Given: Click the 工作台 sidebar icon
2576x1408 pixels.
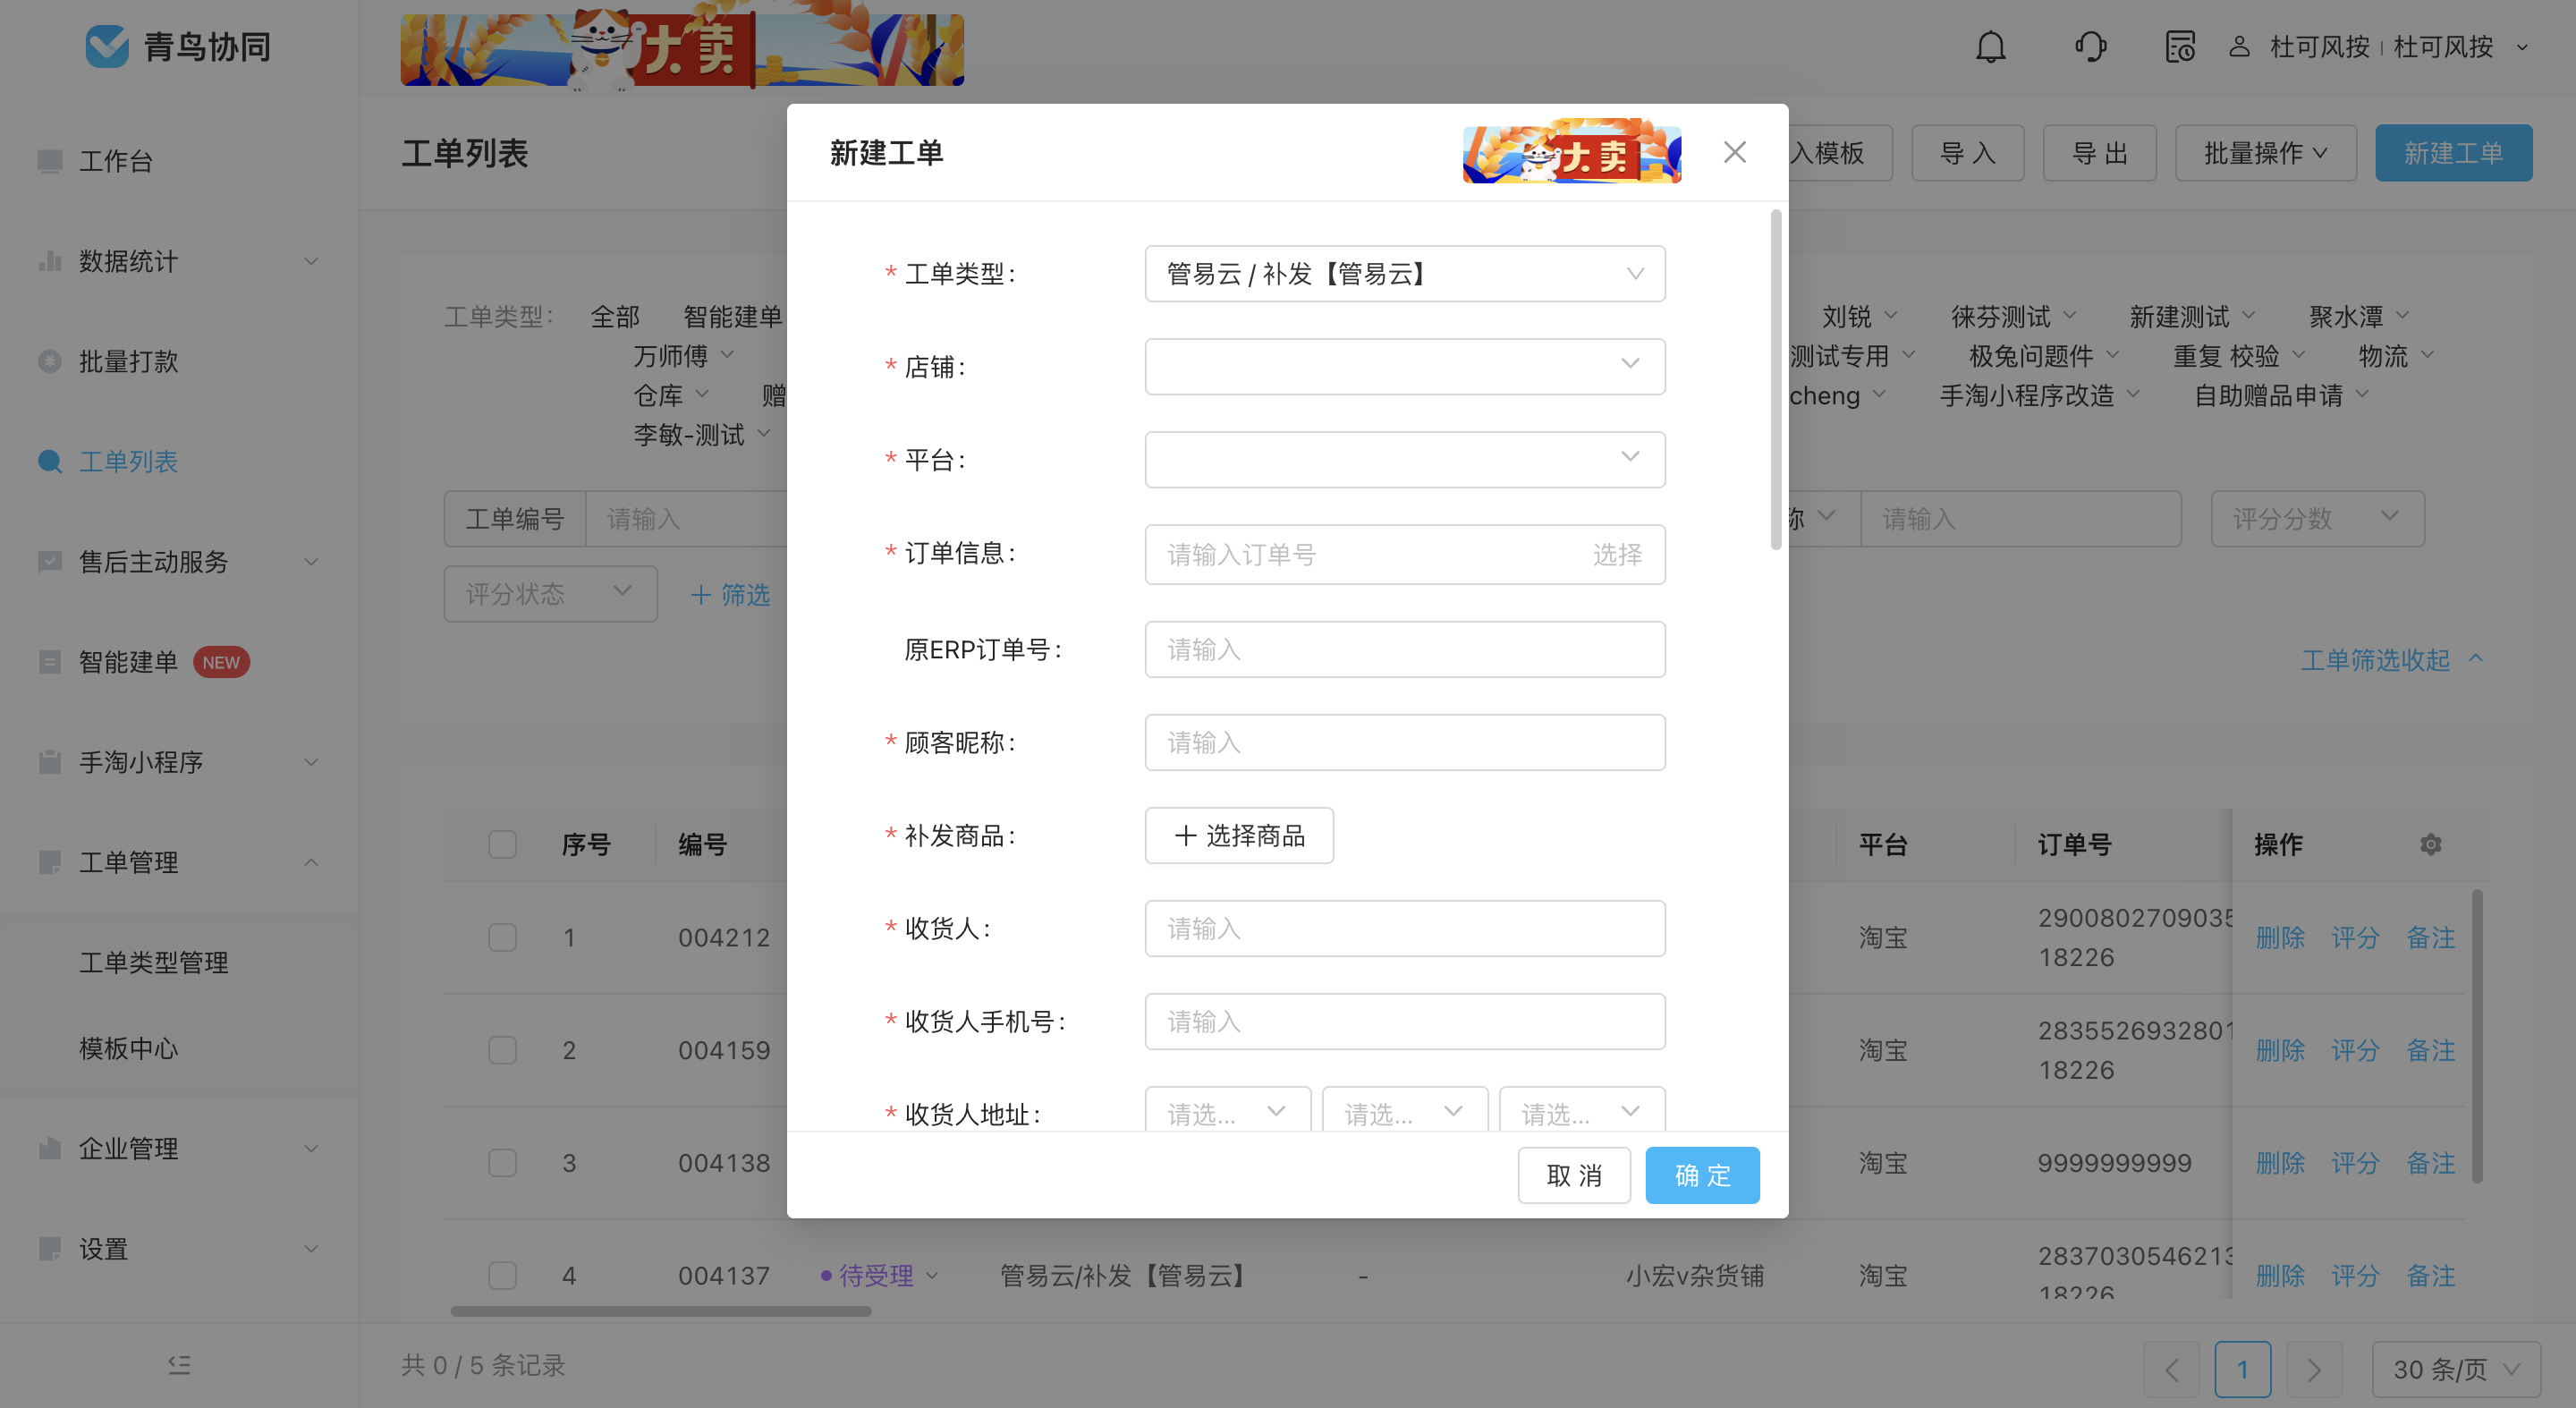Looking at the screenshot, I should [x=49, y=161].
